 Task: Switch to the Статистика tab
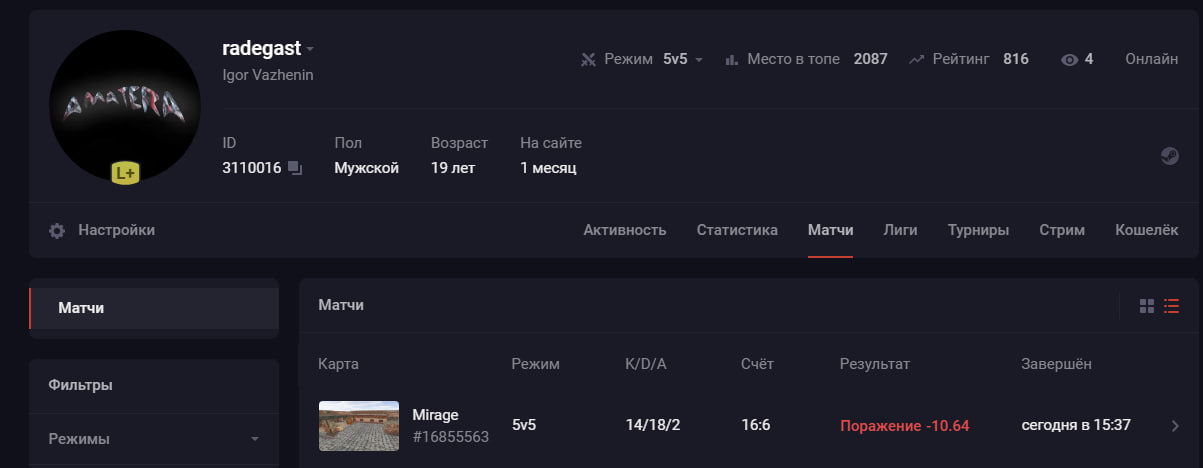click(737, 230)
